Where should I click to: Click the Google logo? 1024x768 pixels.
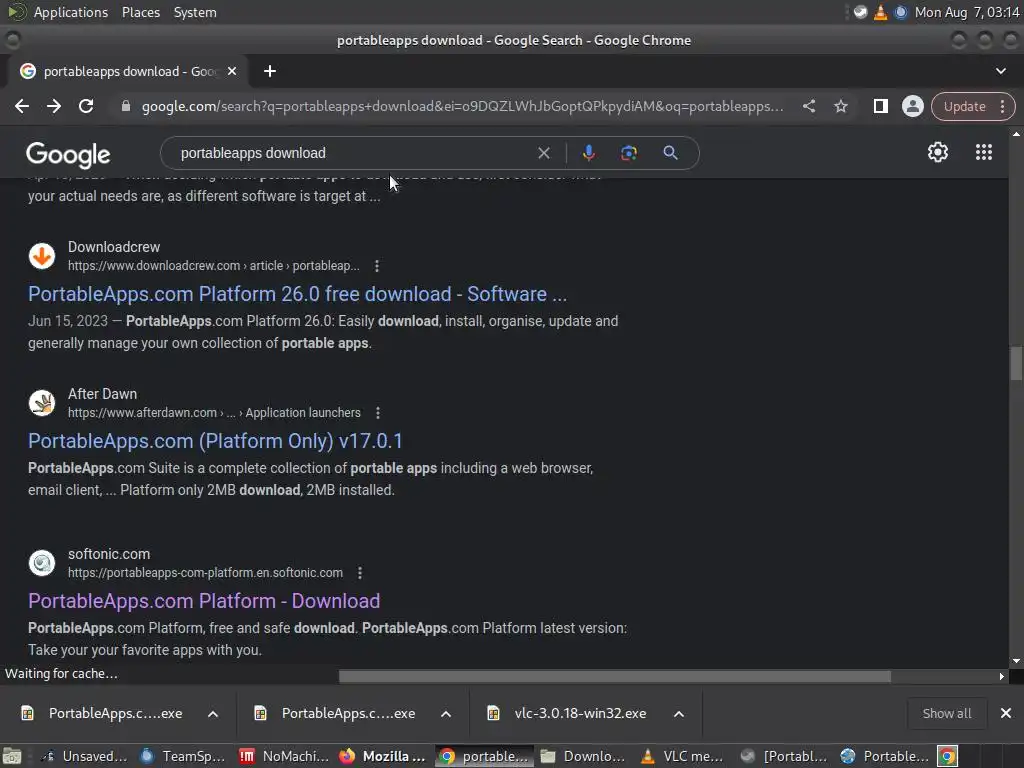(x=68, y=155)
